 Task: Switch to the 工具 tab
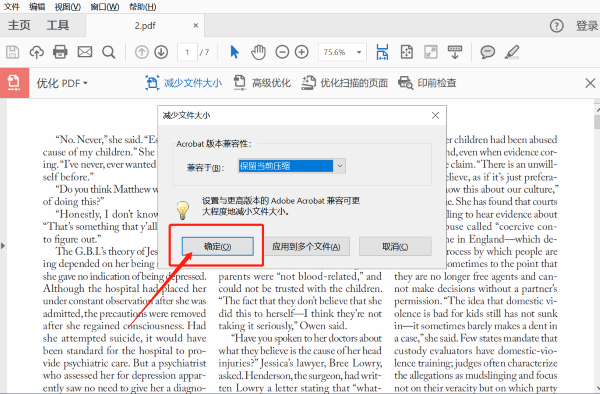(x=58, y=25)
